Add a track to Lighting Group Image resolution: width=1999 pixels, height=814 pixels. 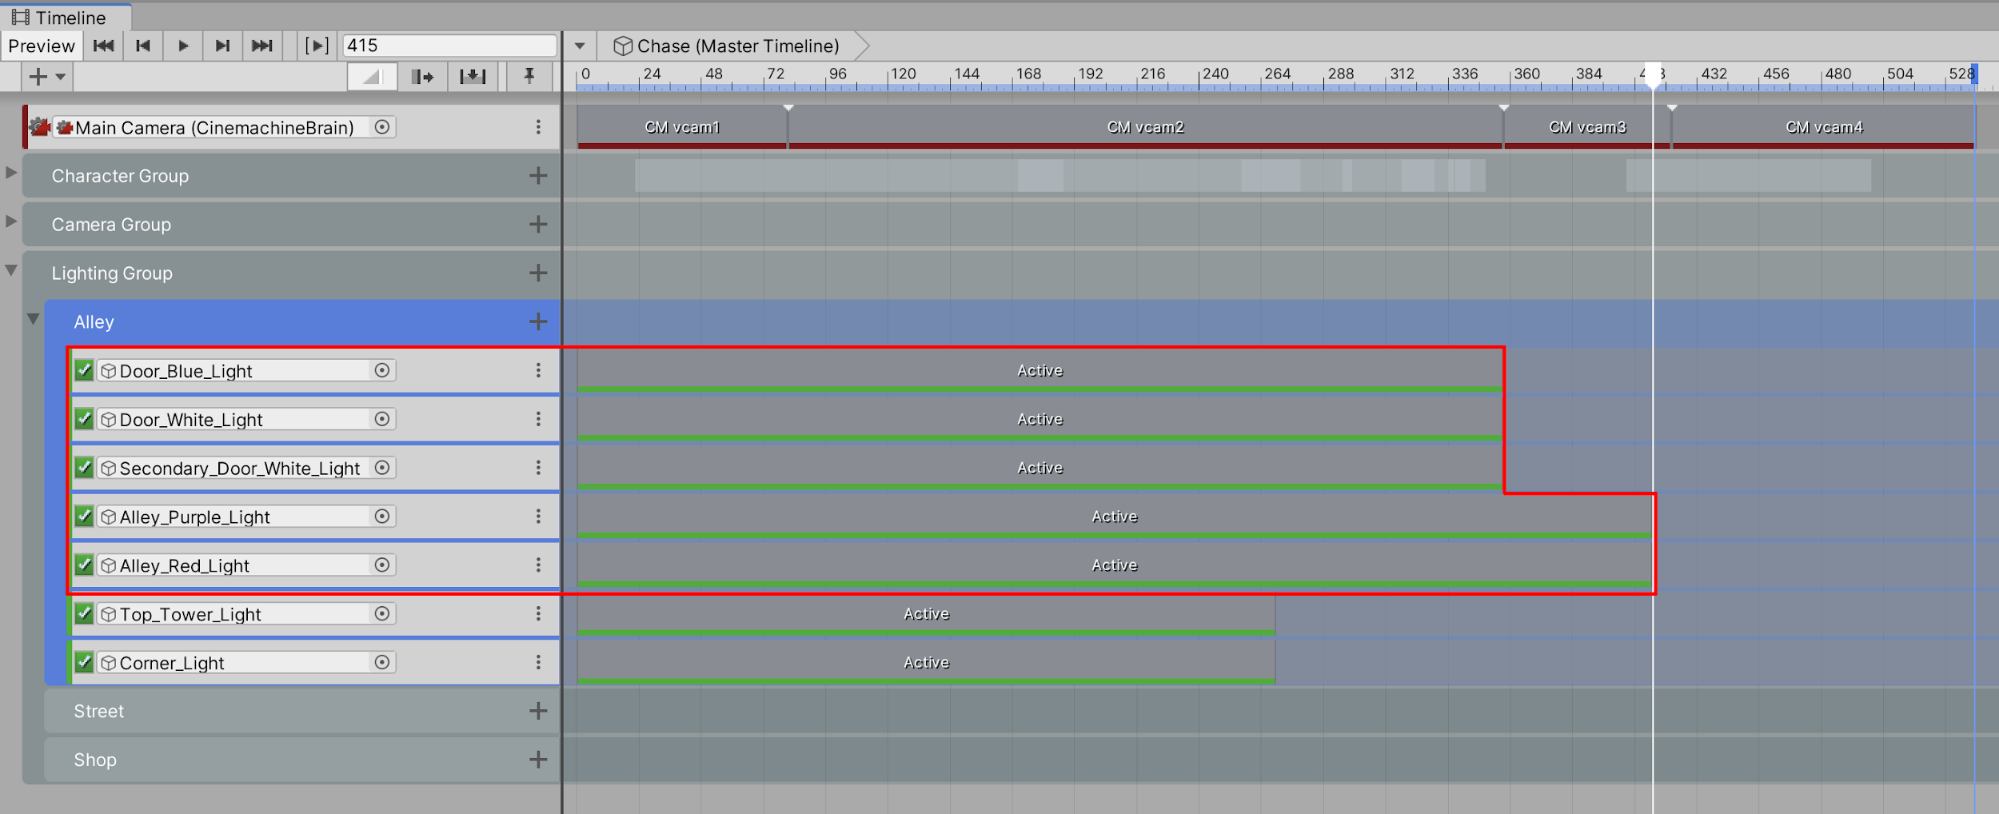click(x=538, y=273)
